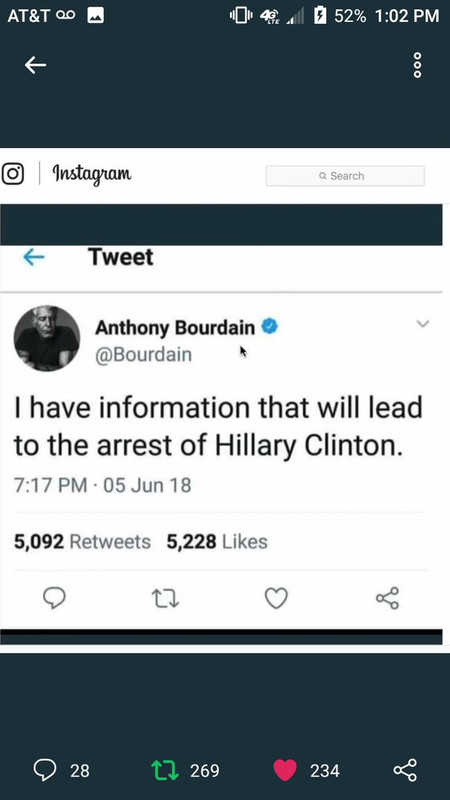Viewport: 450px width, 800px height.
Task: Click the Instagram camera logo icon
Action: [13, 174]
